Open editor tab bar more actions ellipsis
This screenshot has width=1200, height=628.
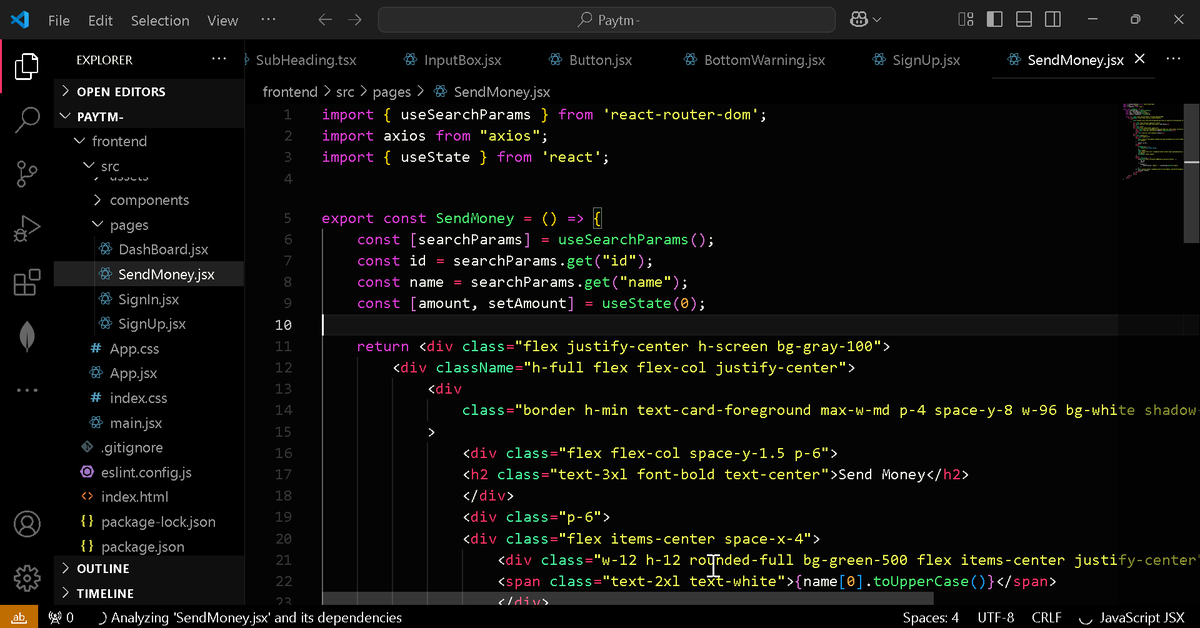1174,60
